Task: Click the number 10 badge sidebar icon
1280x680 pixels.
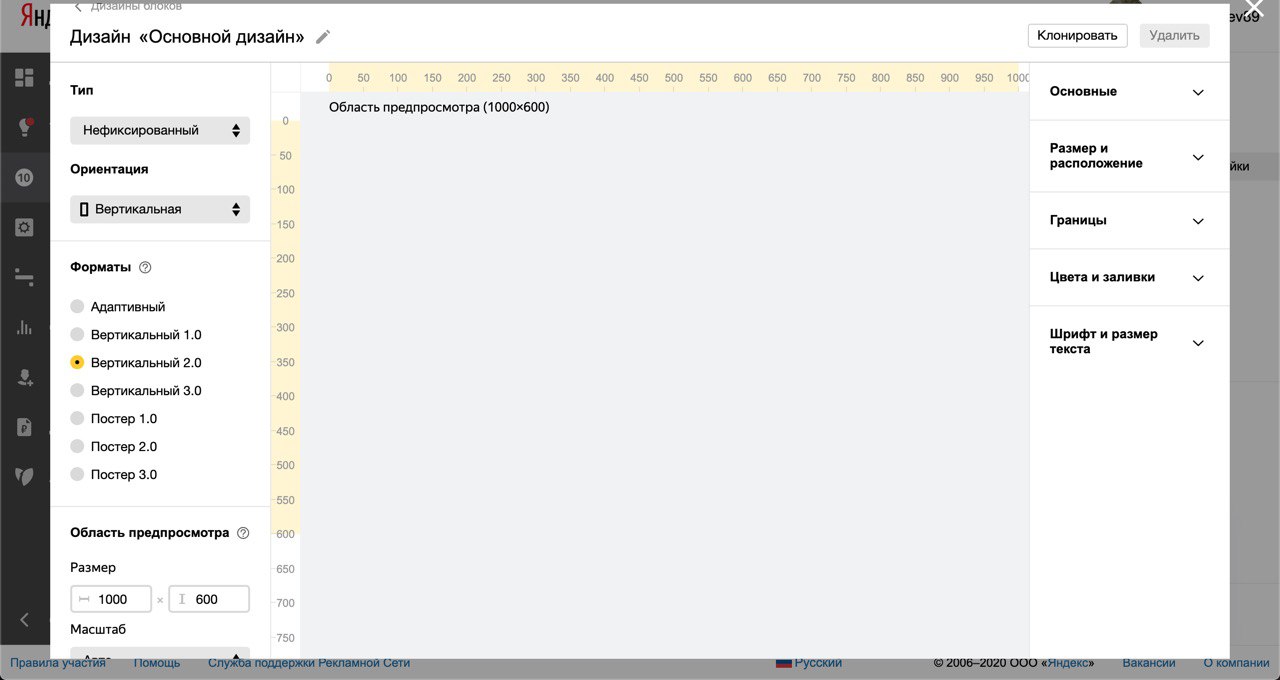Action: [x=24, y=178]
